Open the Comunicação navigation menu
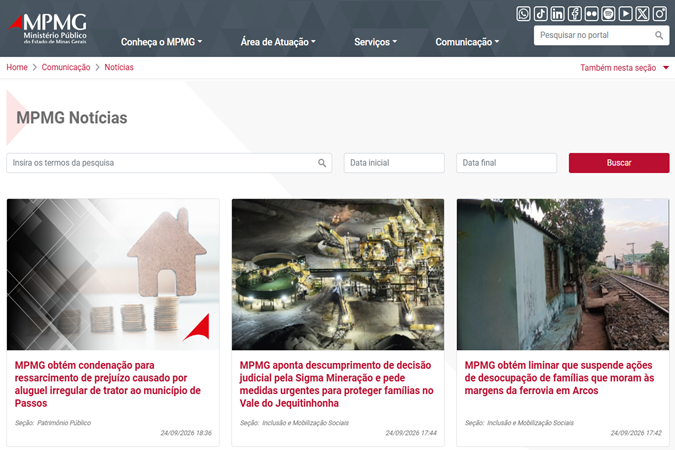This screenshot has width=675, height=450. click(x=467, y=42)
